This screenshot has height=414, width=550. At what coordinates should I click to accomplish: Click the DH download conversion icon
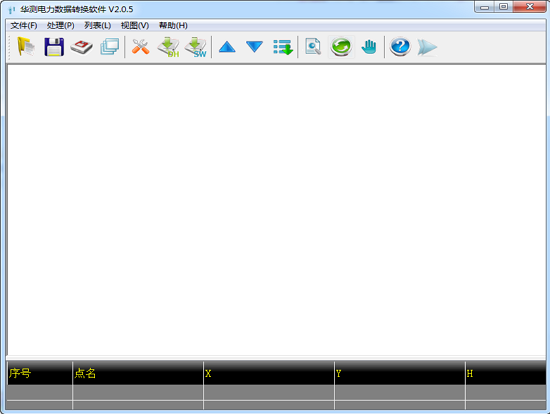pos(168,47)
